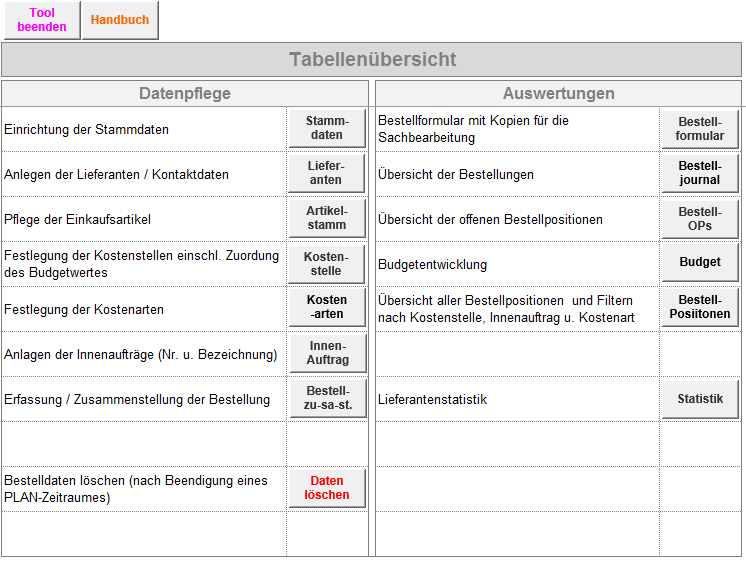Open the Stammdaten table
Viewport: 746px width, 562px height.
click(x=326, y=128)
